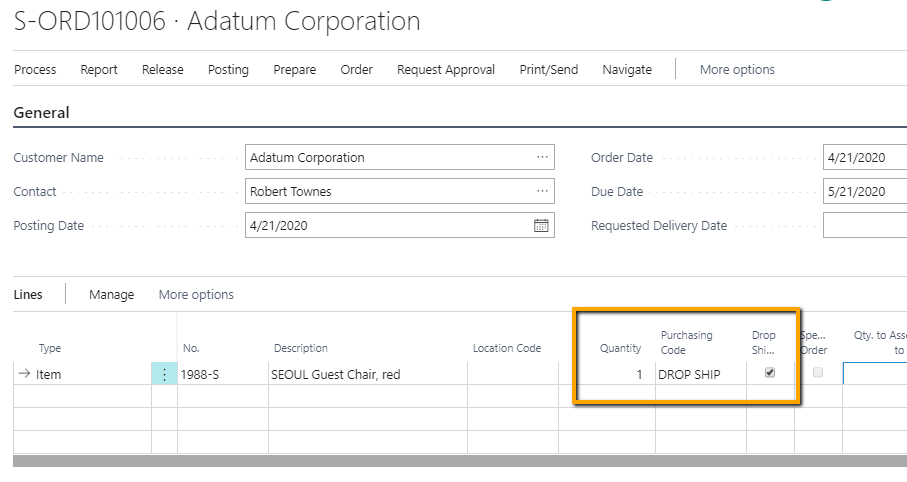The height and width of the screenshot is (482, 907).
Task: Open the Posting Date calendar picker
Action: pos(541,226)
